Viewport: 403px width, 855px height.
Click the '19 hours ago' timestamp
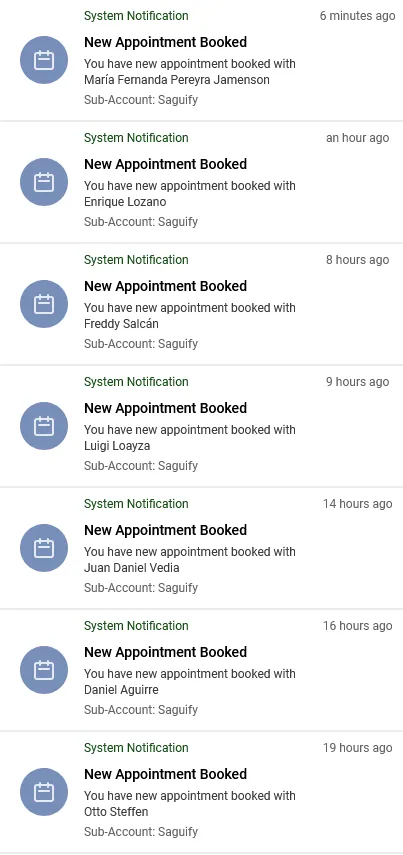click(357, 748)
